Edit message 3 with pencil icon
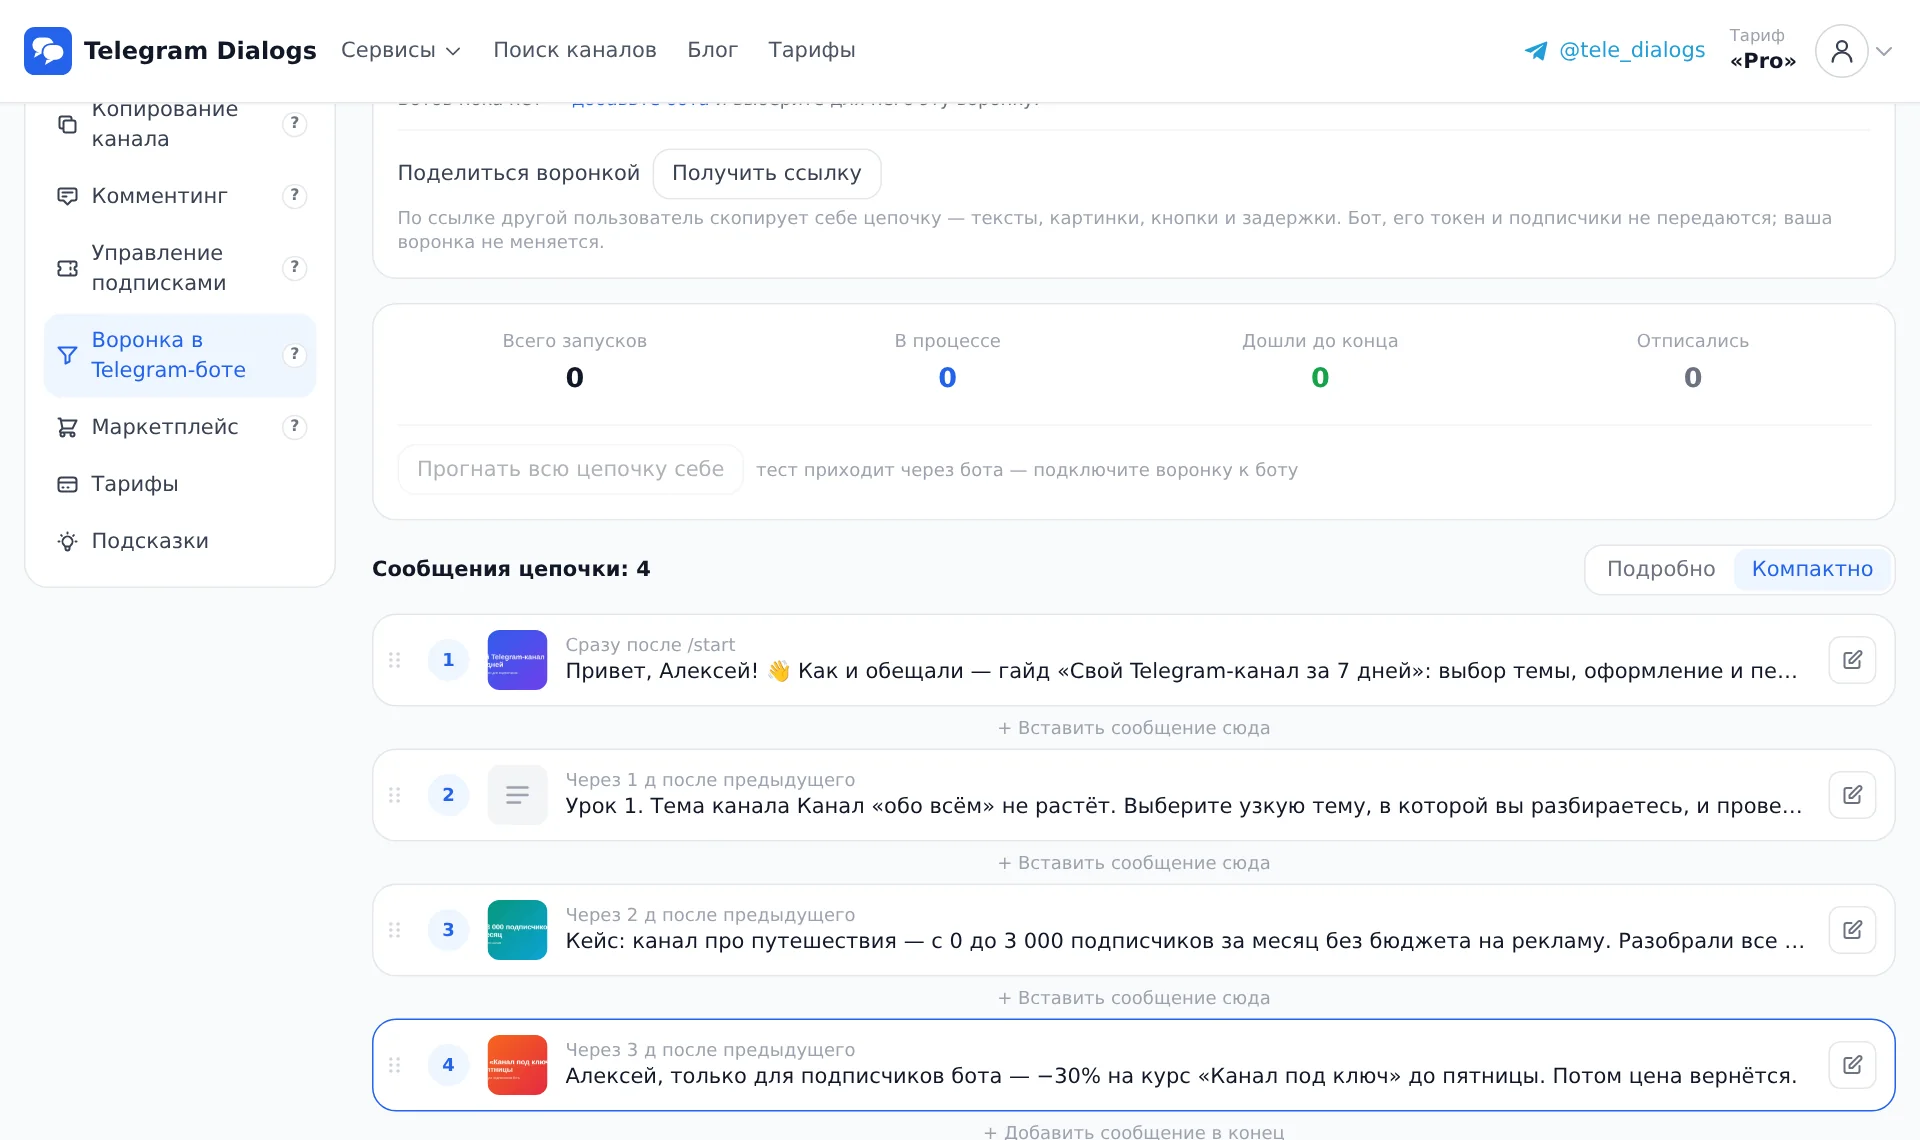Screen dimensions: 1920x1140 point(1852,930)
